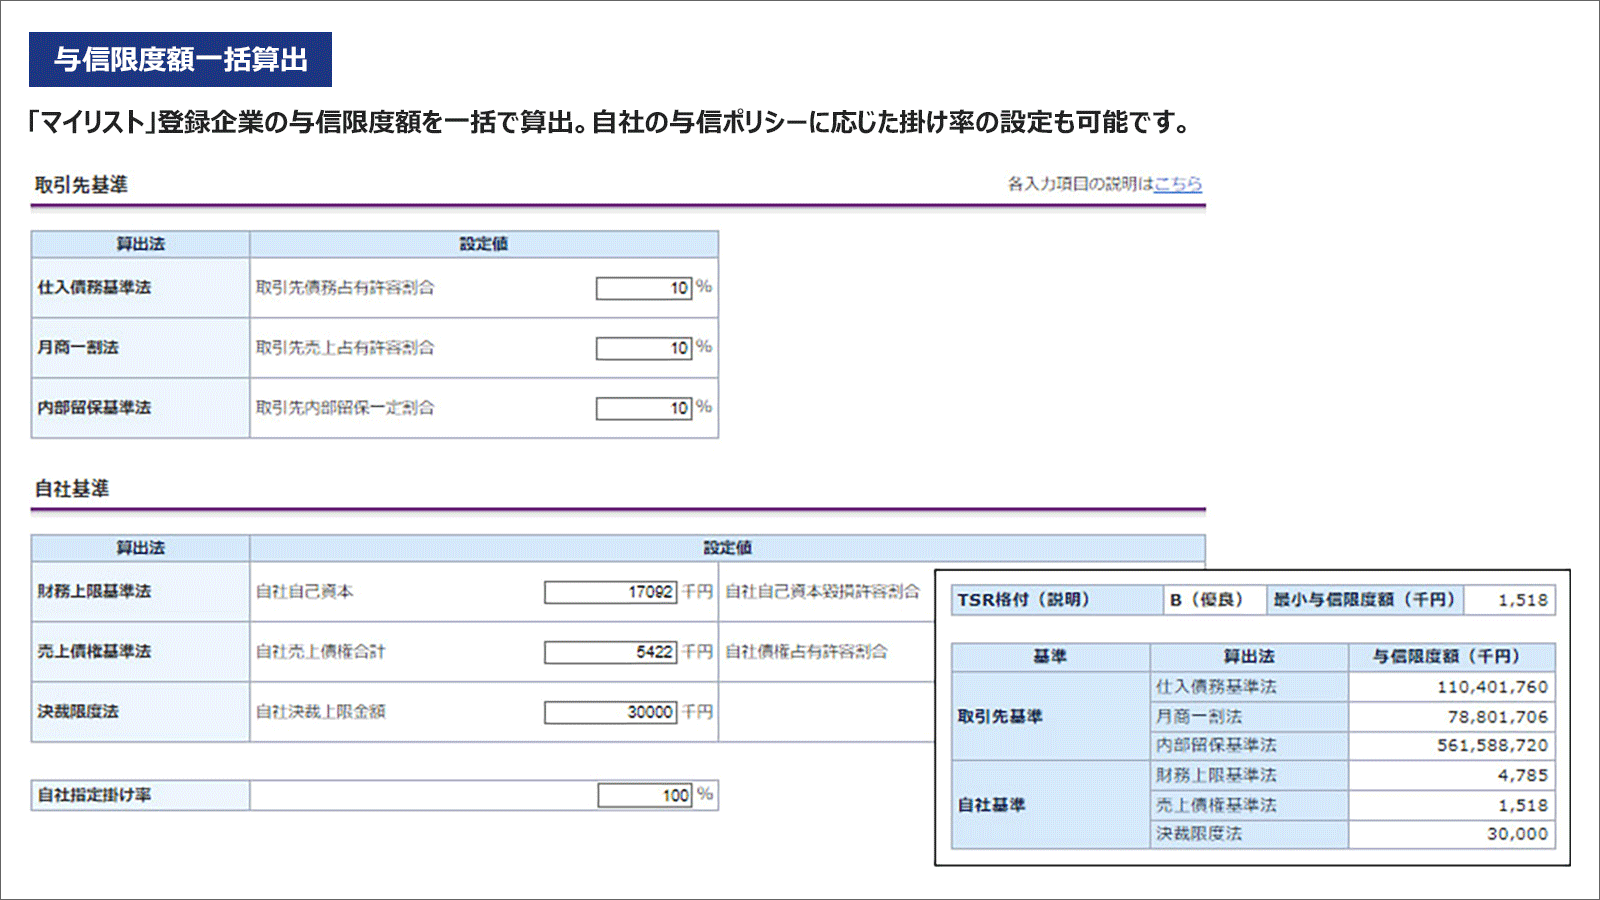Viewport: 1600px width, 900px height.
Task: Focus the 自社売上債権合計 input field
Action: (610, 652)
